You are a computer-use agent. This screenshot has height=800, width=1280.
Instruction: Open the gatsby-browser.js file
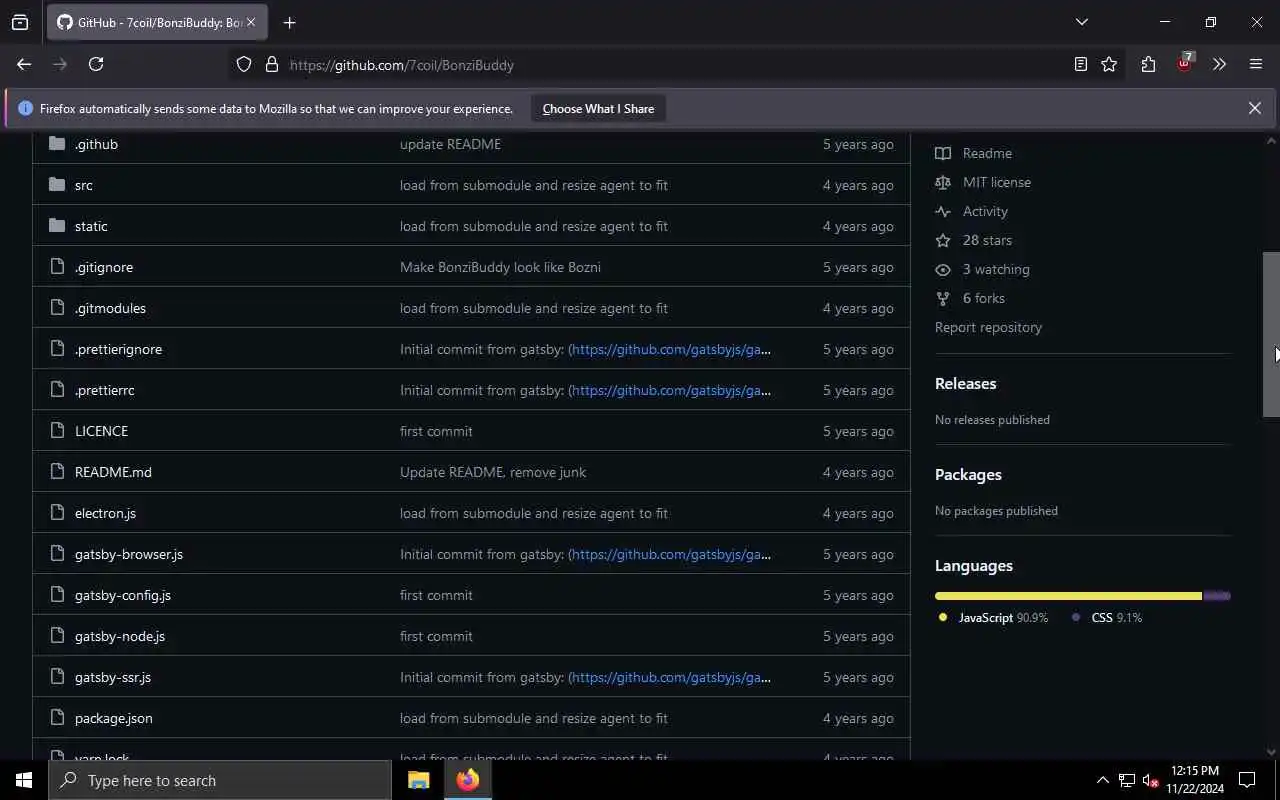(x=129, y=554)
